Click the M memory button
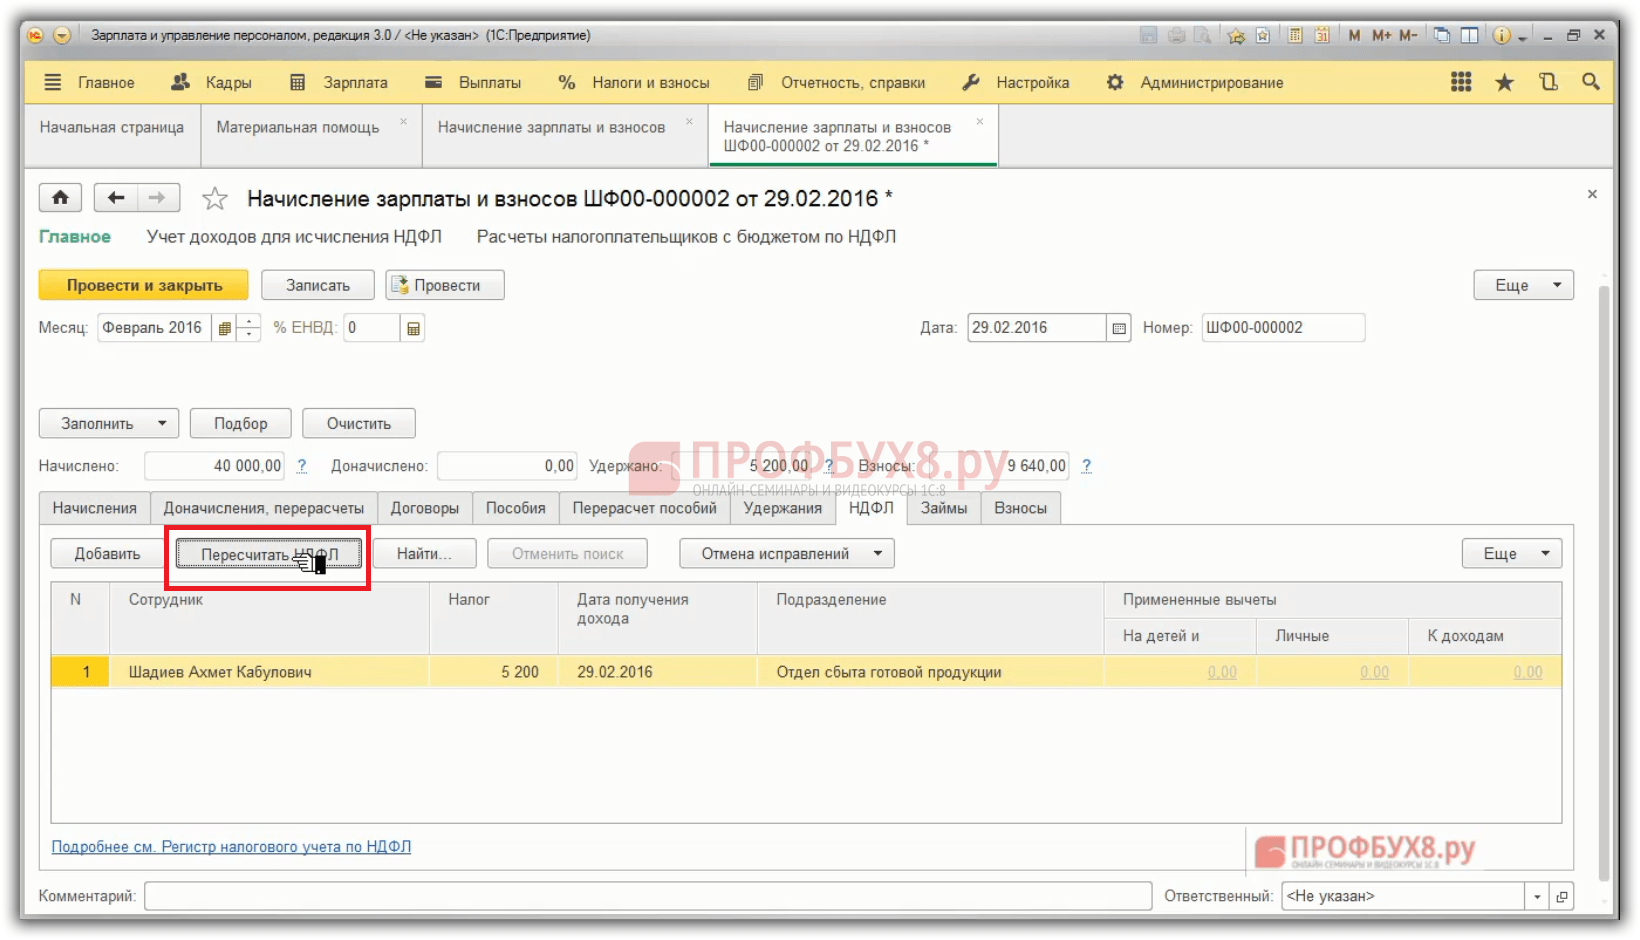Viewport: 1640px width, 940px height. (1354, 35)
